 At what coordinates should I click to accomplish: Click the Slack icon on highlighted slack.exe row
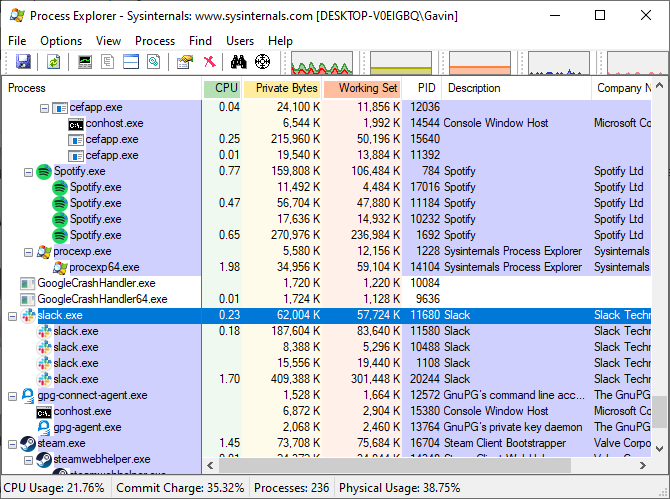click(x=28, y=316)
